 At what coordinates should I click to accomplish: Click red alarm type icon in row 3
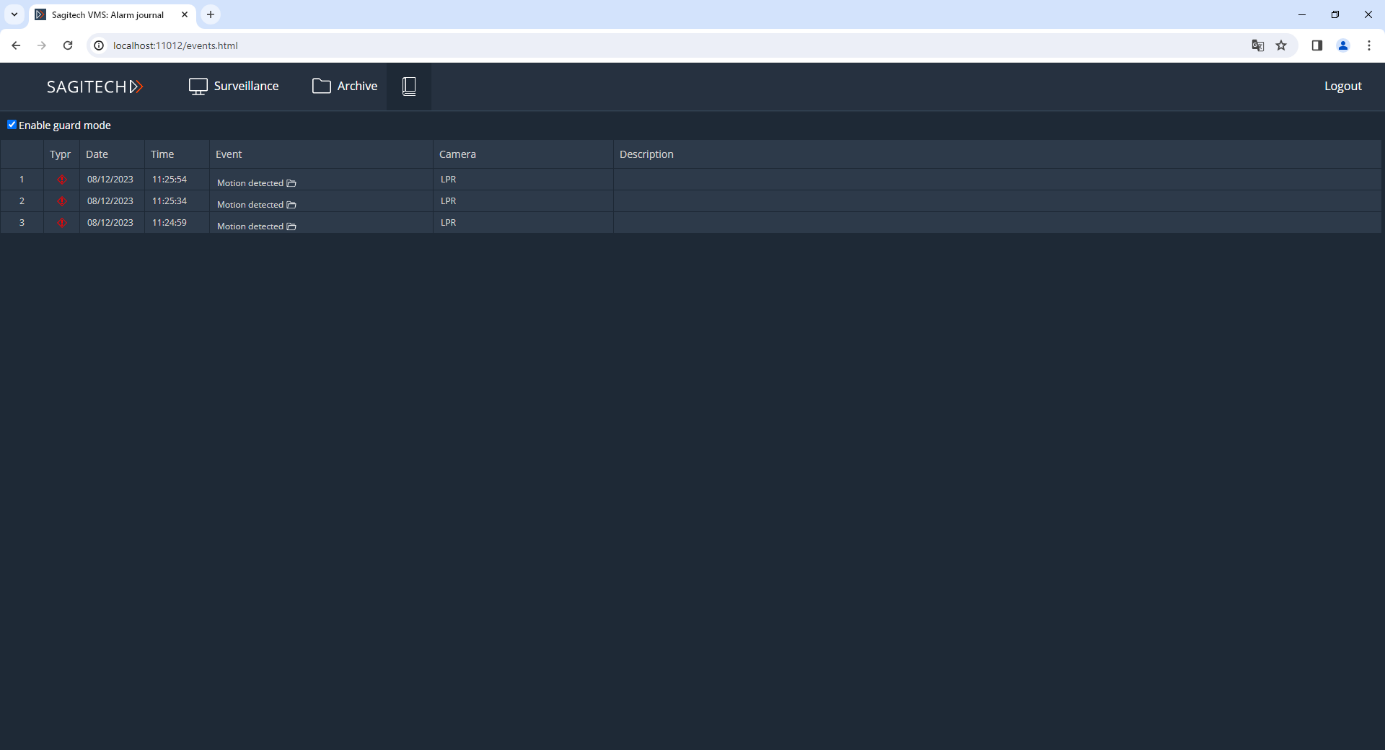click(x=61, y=223)
